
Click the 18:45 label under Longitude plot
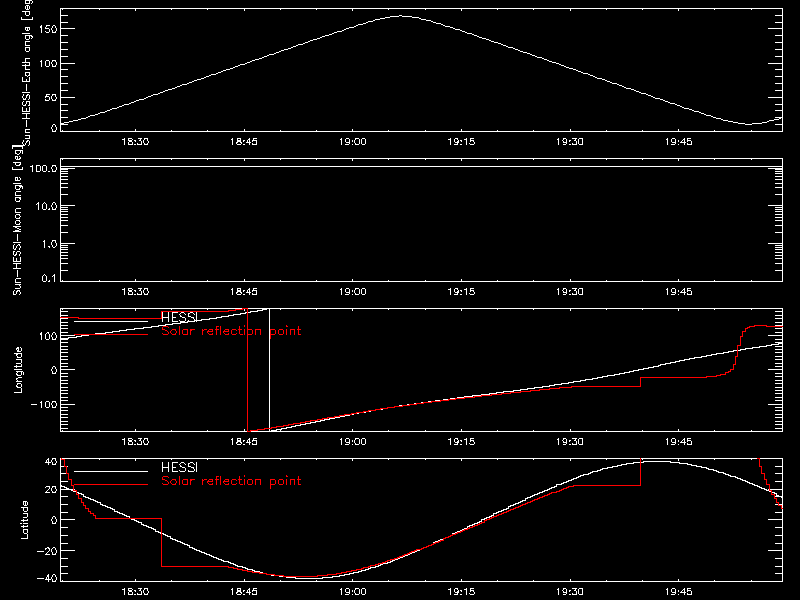coord(244,442)
